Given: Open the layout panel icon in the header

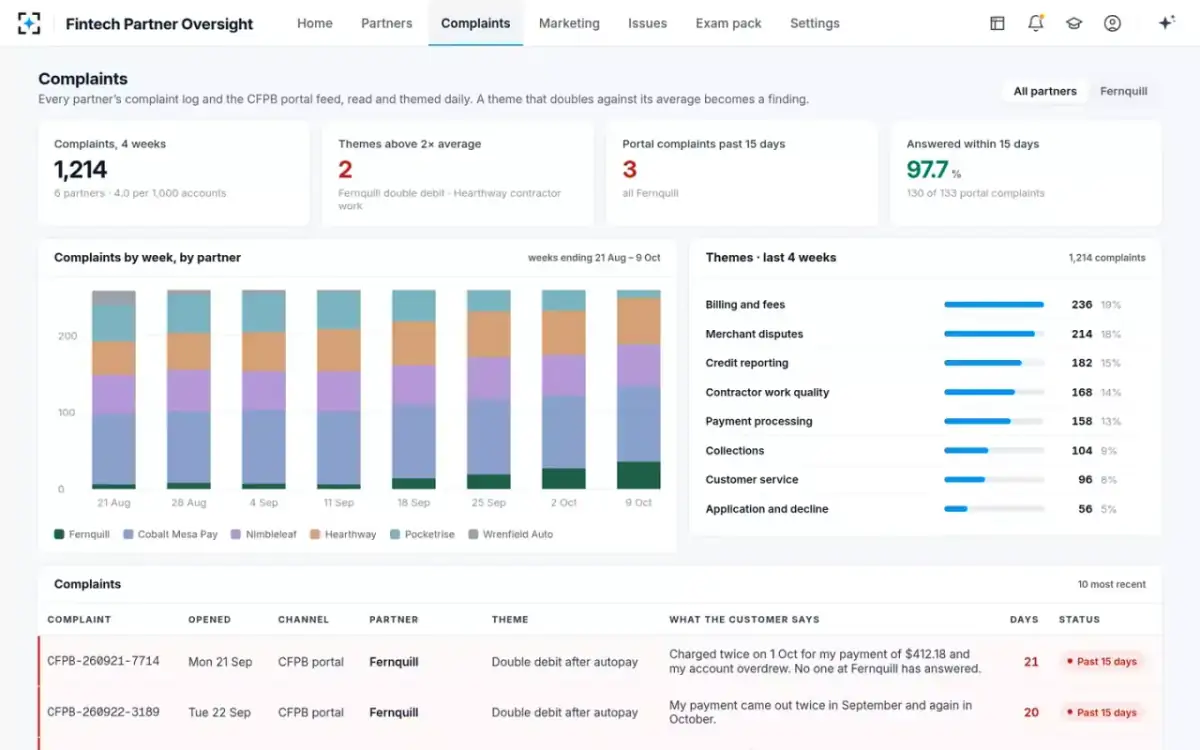Looking at the screenshot, I should [x=997, y=23].
